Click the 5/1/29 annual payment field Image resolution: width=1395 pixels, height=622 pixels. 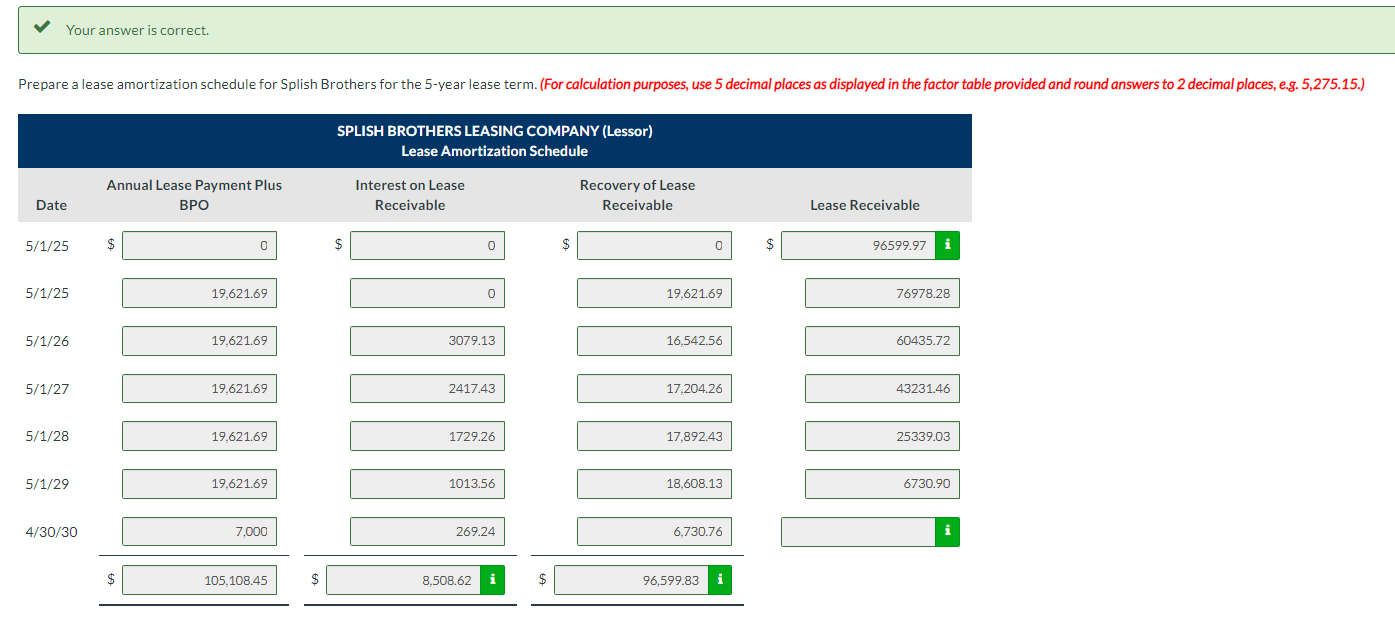[200, 484]
